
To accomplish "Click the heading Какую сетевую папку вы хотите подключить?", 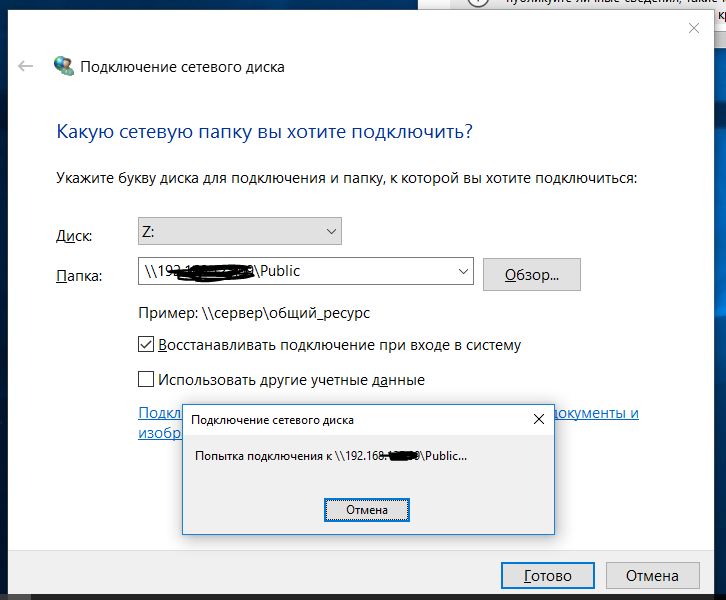I will point(264,131).
